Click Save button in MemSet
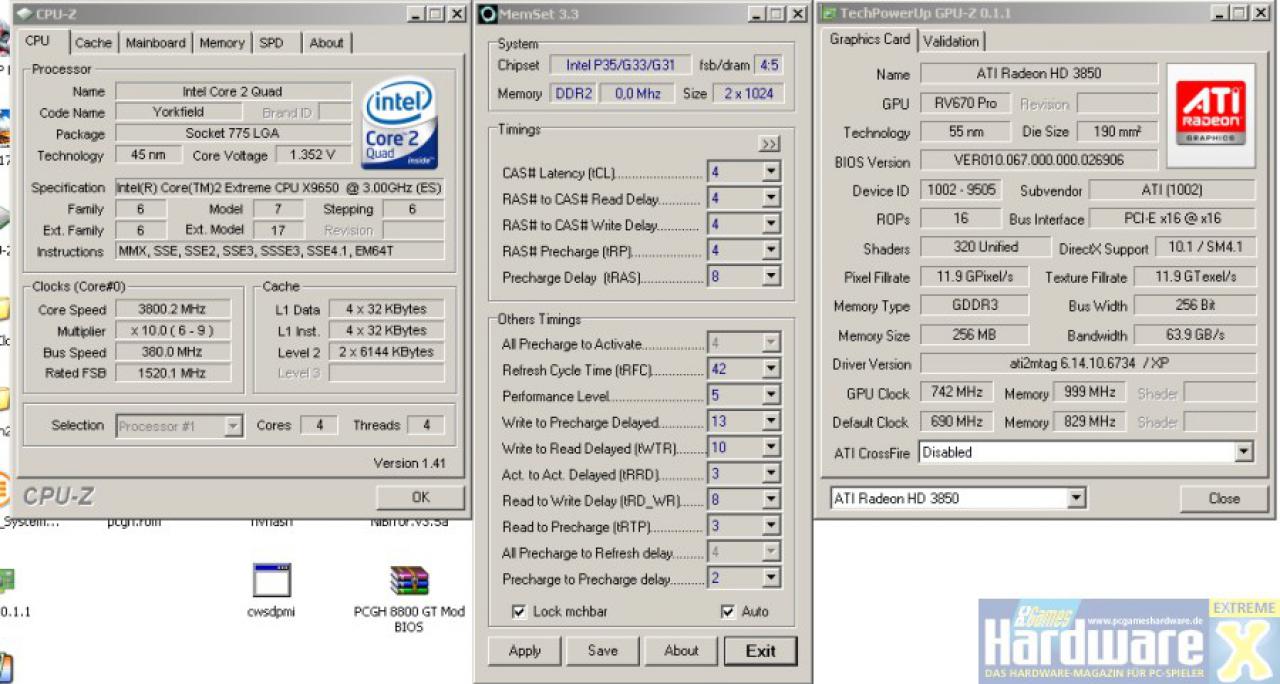This screenshot has width=1280, height=684. click(602, 651)
